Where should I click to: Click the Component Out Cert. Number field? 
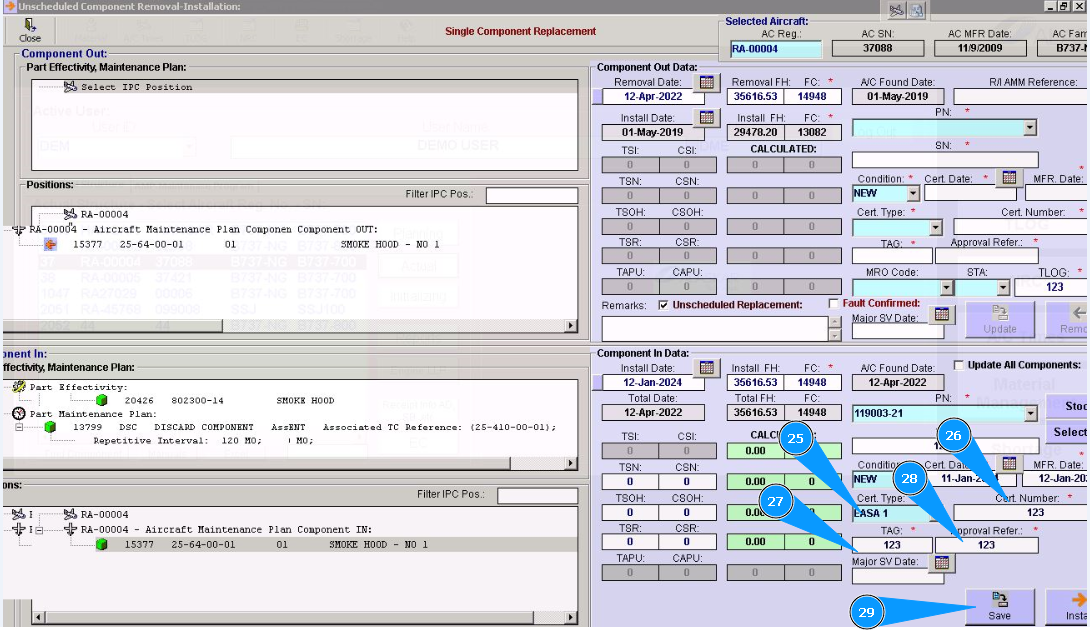1020,227
